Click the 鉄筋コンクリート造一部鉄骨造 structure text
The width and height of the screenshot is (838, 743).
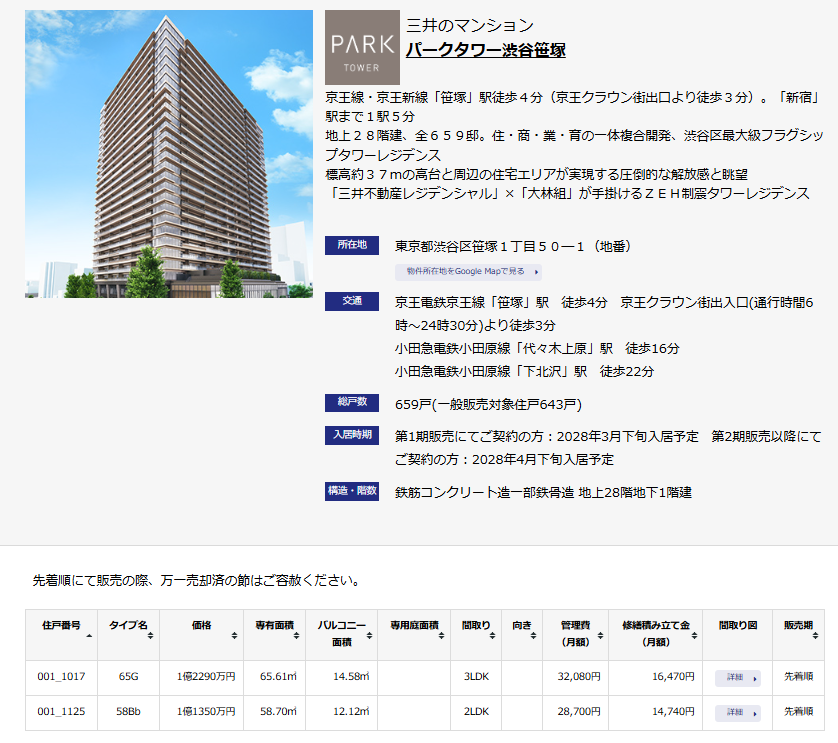tap(484, 492)
